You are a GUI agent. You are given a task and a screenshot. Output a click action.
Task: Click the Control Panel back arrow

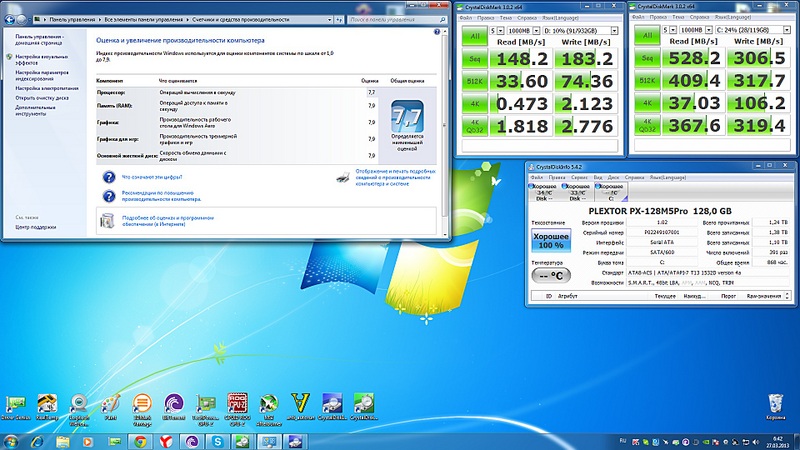(9, 20)
